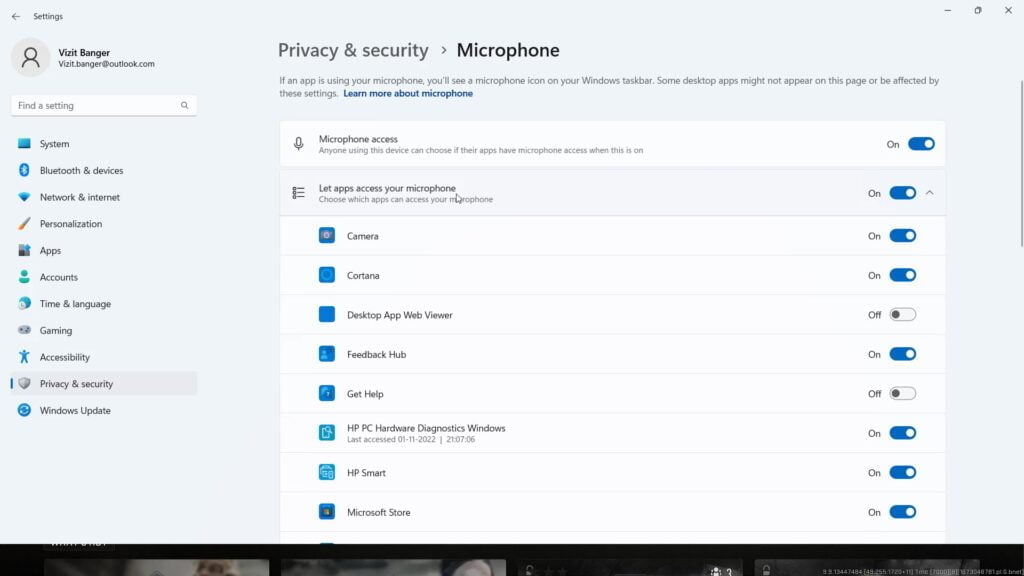Viewport: 1024px width, 576px height.
Task: Click the Get Help app icon
Action: [x=327, y=394]
